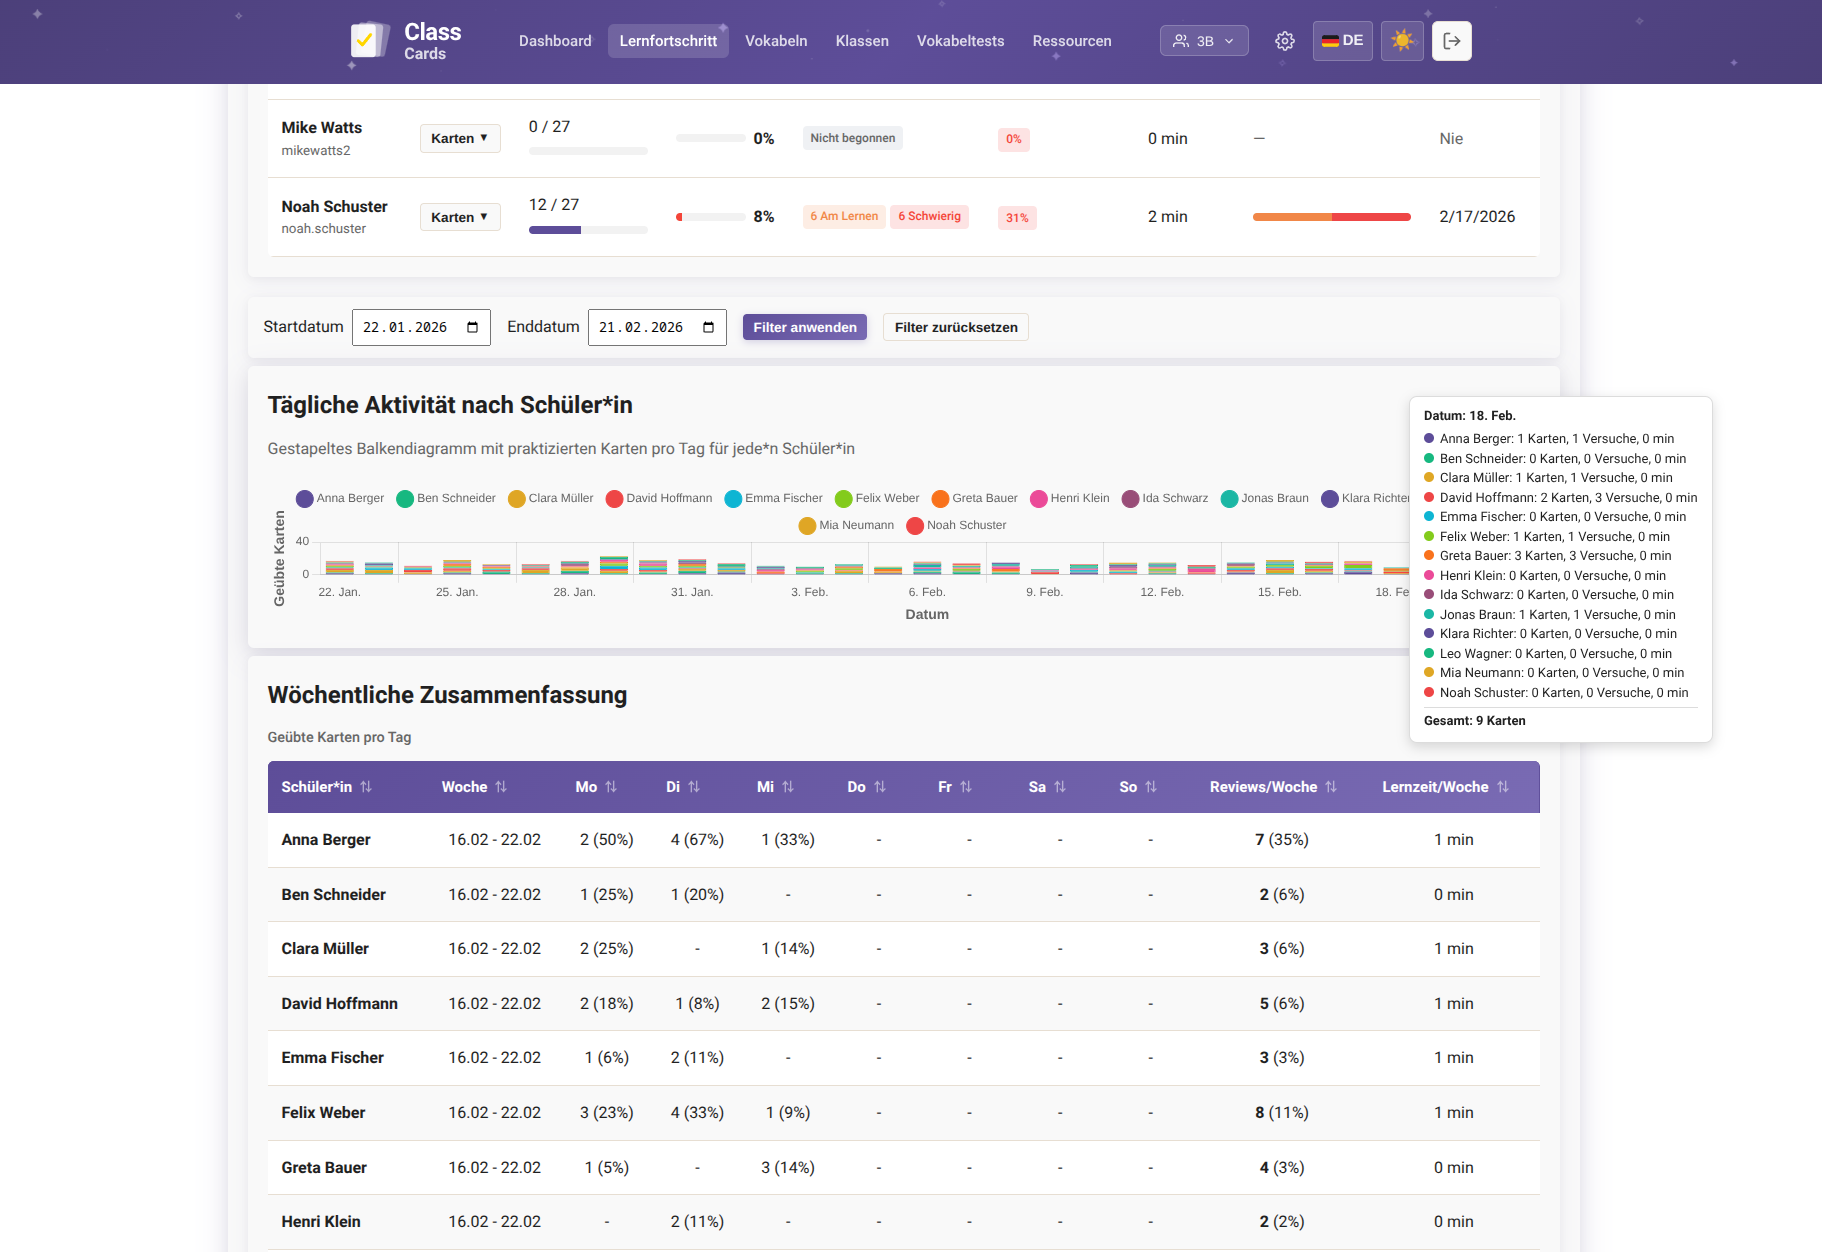Click the Filter zurücksetzen button
The image size is (1822, 1252).
pyautogui.click(x=955, y=327)
